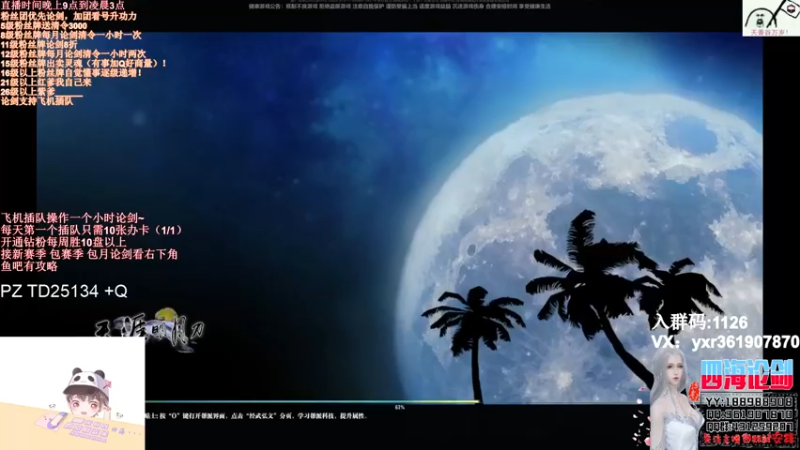800x450 pixels.
Task: Click the 63% loading percentage label
Action: coord(399,408)
